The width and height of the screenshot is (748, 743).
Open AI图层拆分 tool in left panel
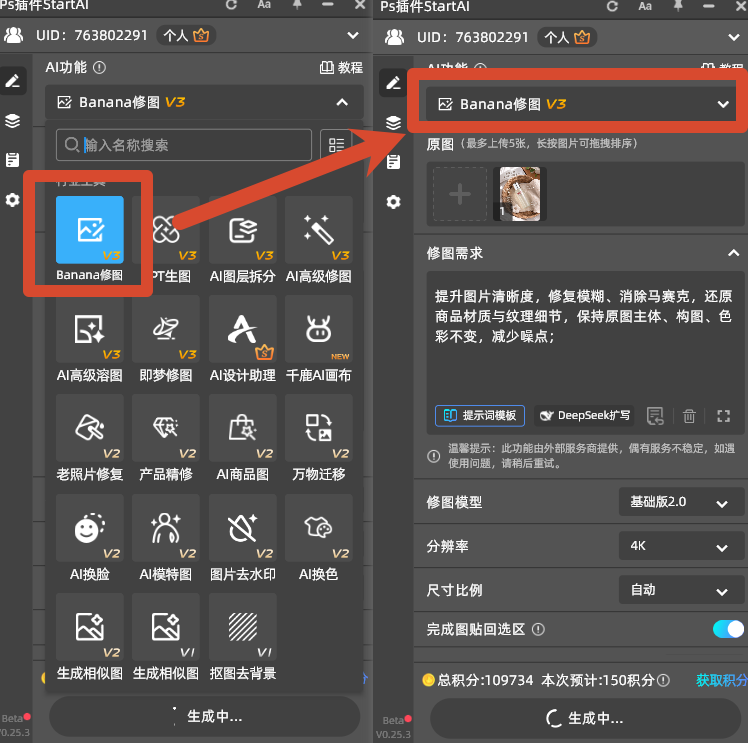click(242, 230)
